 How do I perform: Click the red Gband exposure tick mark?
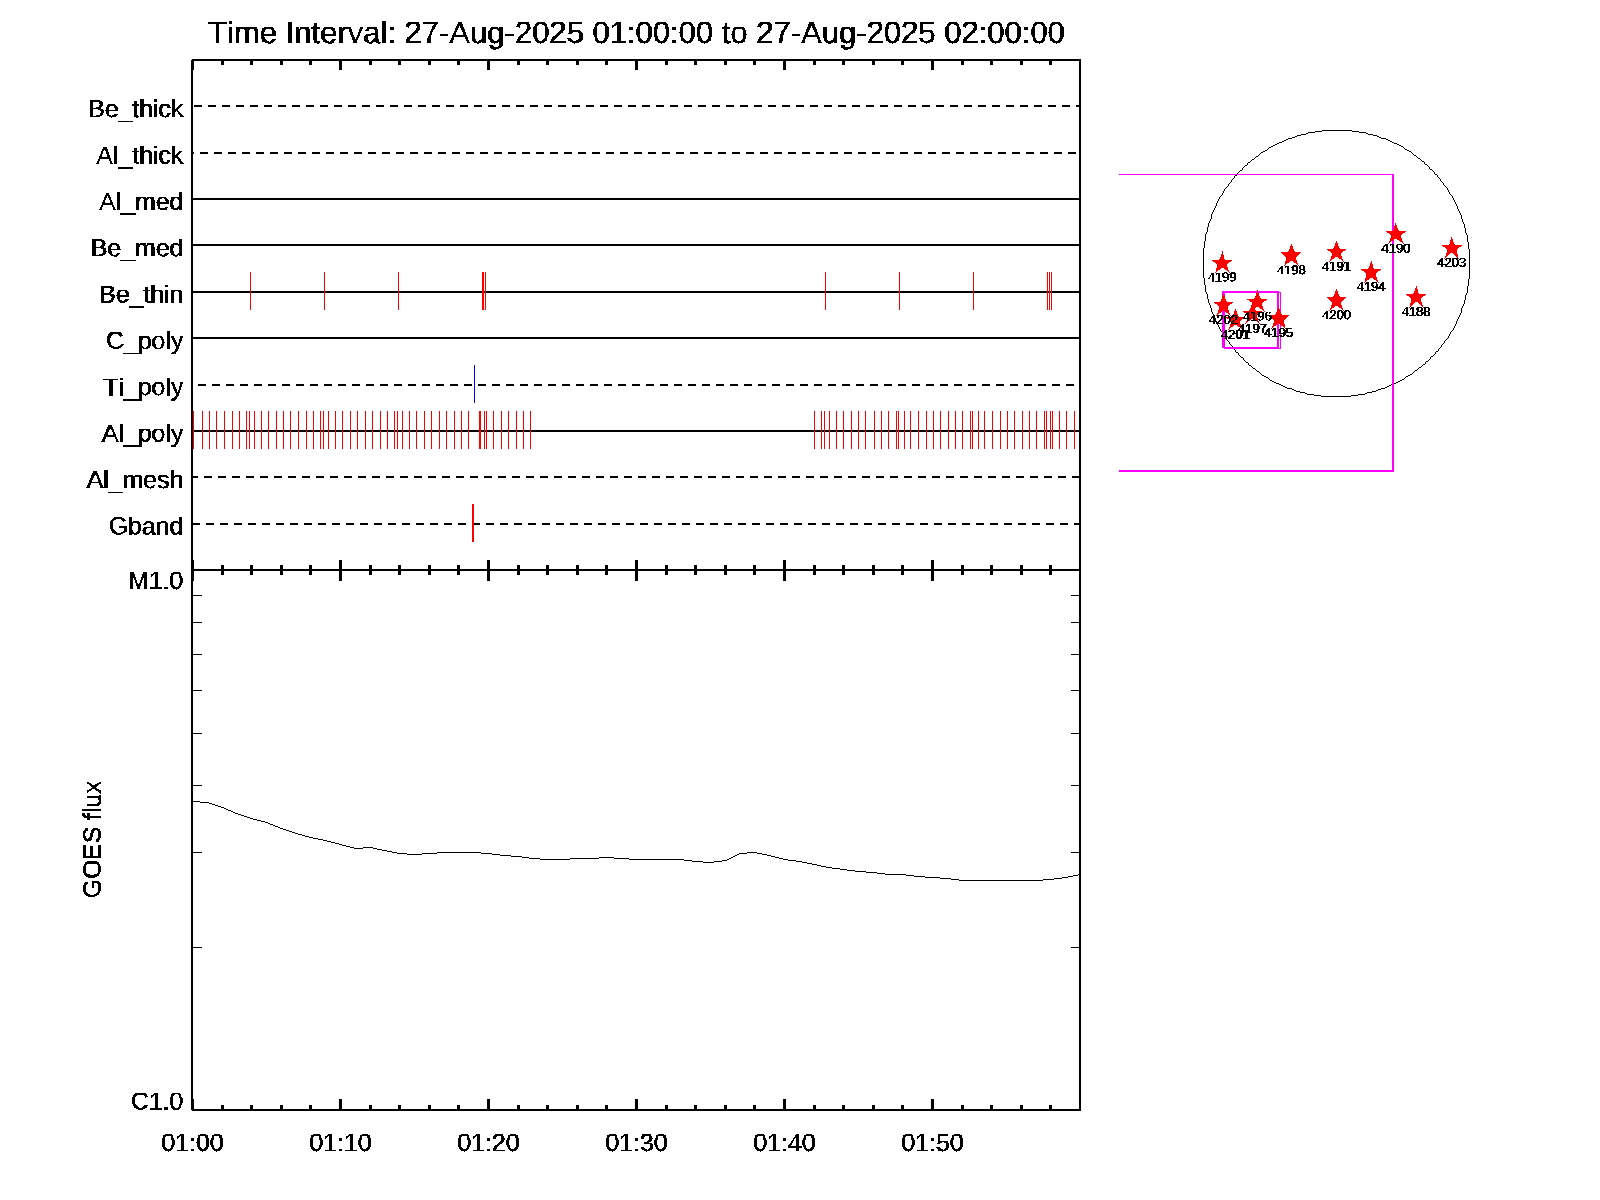pyautogui.click(x=473, y=523)
